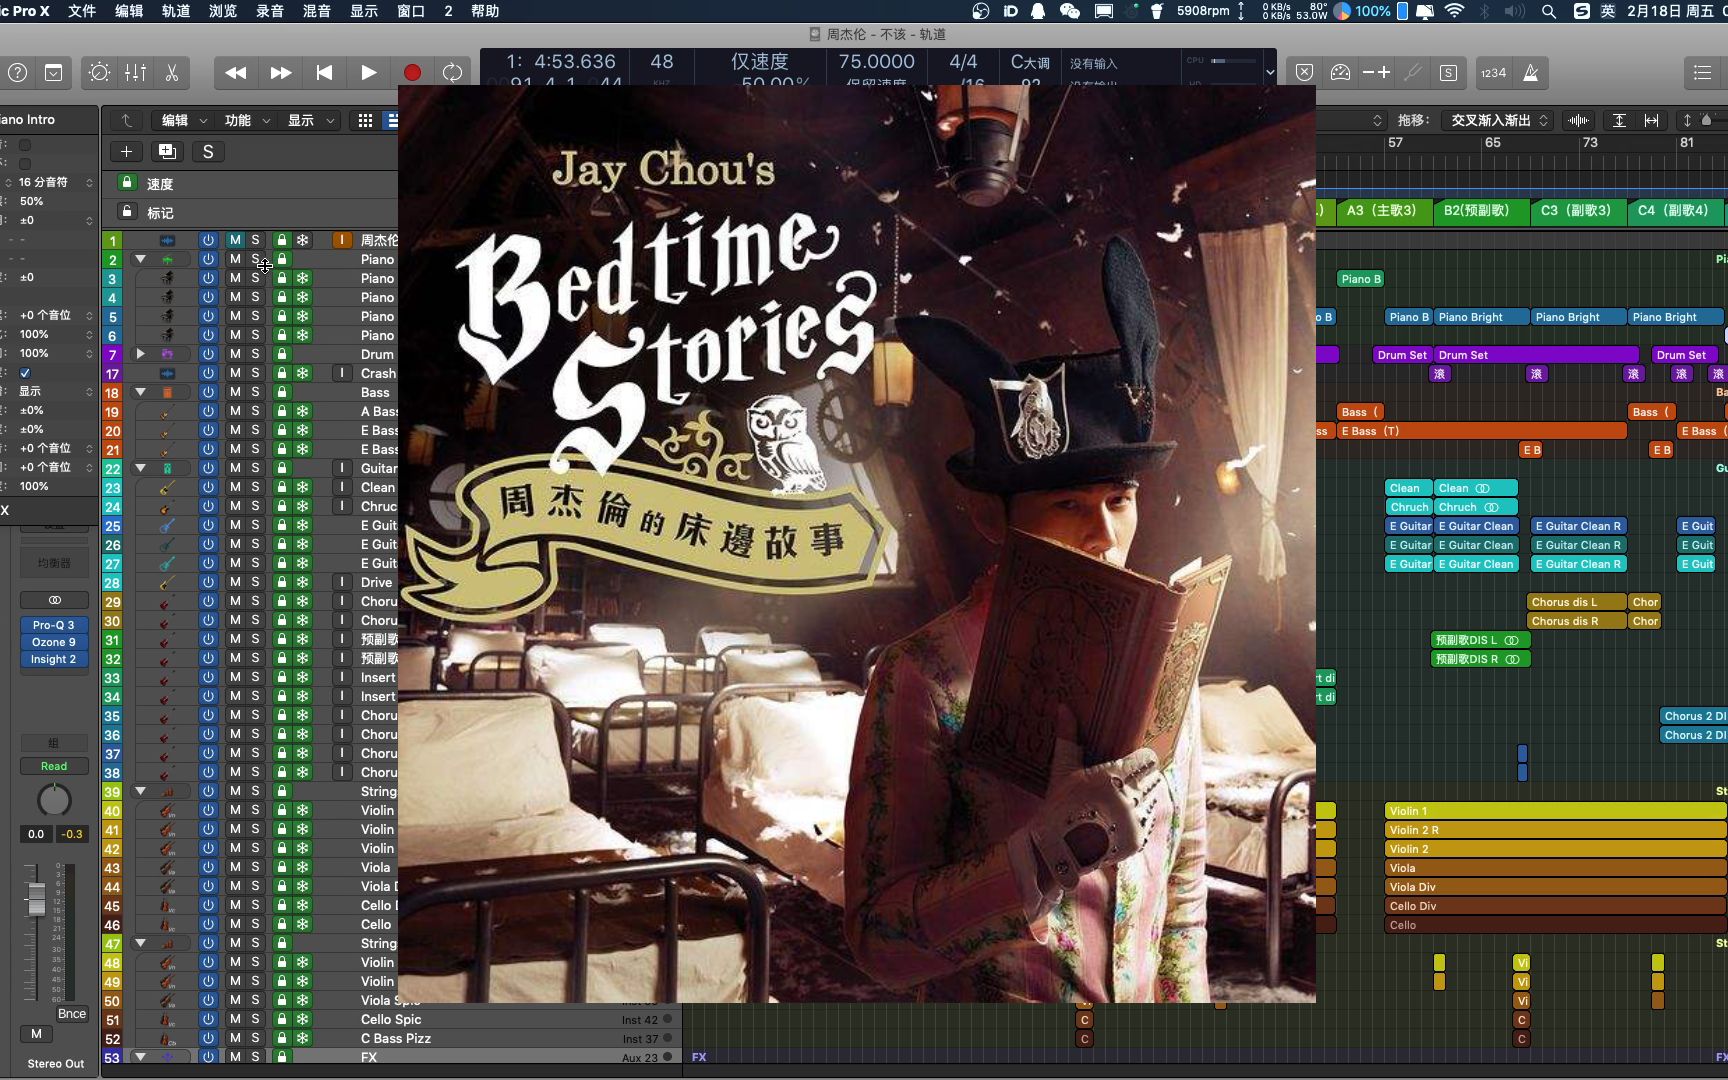The image size is (1728, 1080).
Task: Click the vertical auto zoom button
Action: (1619, 120)
